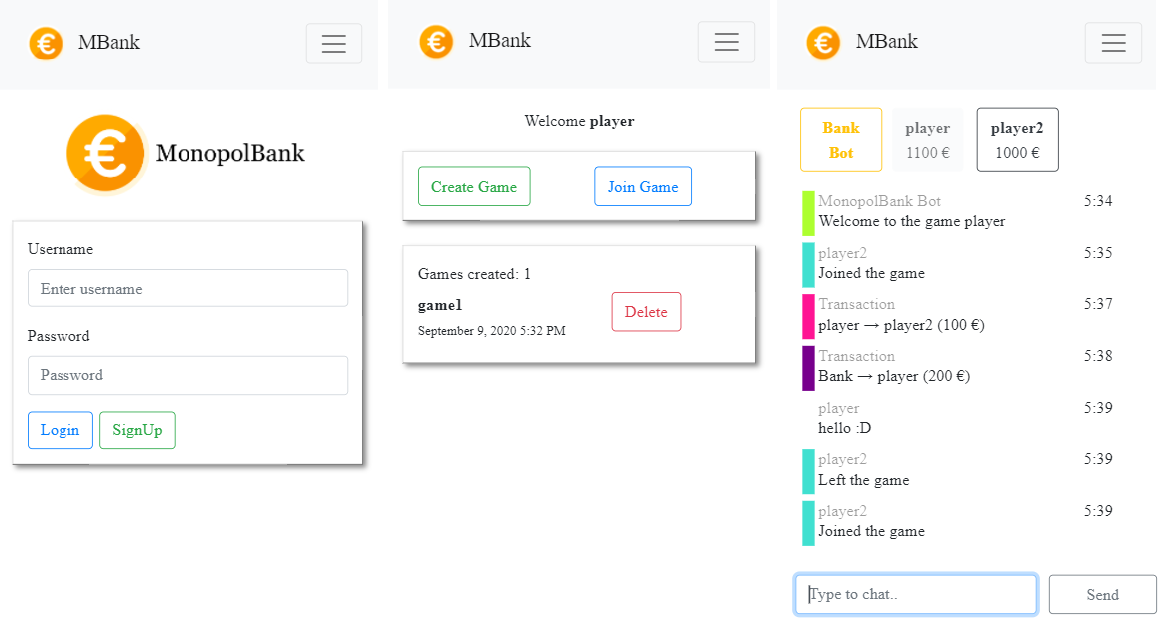
Task: Focus the Password input field
Action: [188, 375]
